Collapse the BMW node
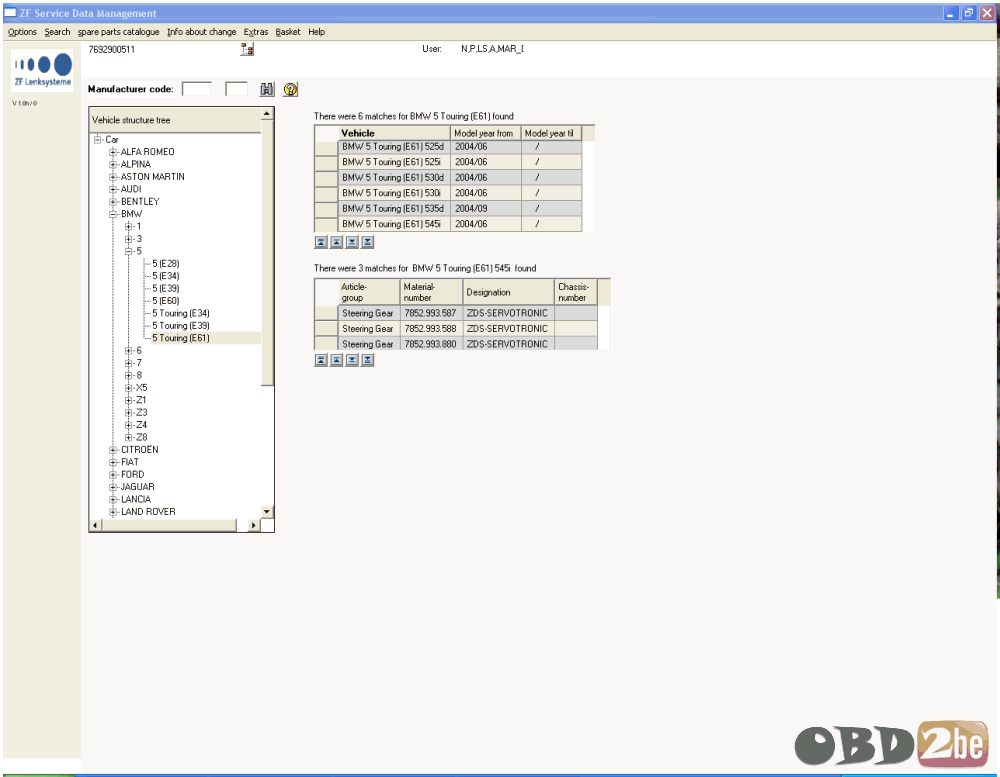The width and height of the screenshot is (1000, 777). click(x=113, y=214)
